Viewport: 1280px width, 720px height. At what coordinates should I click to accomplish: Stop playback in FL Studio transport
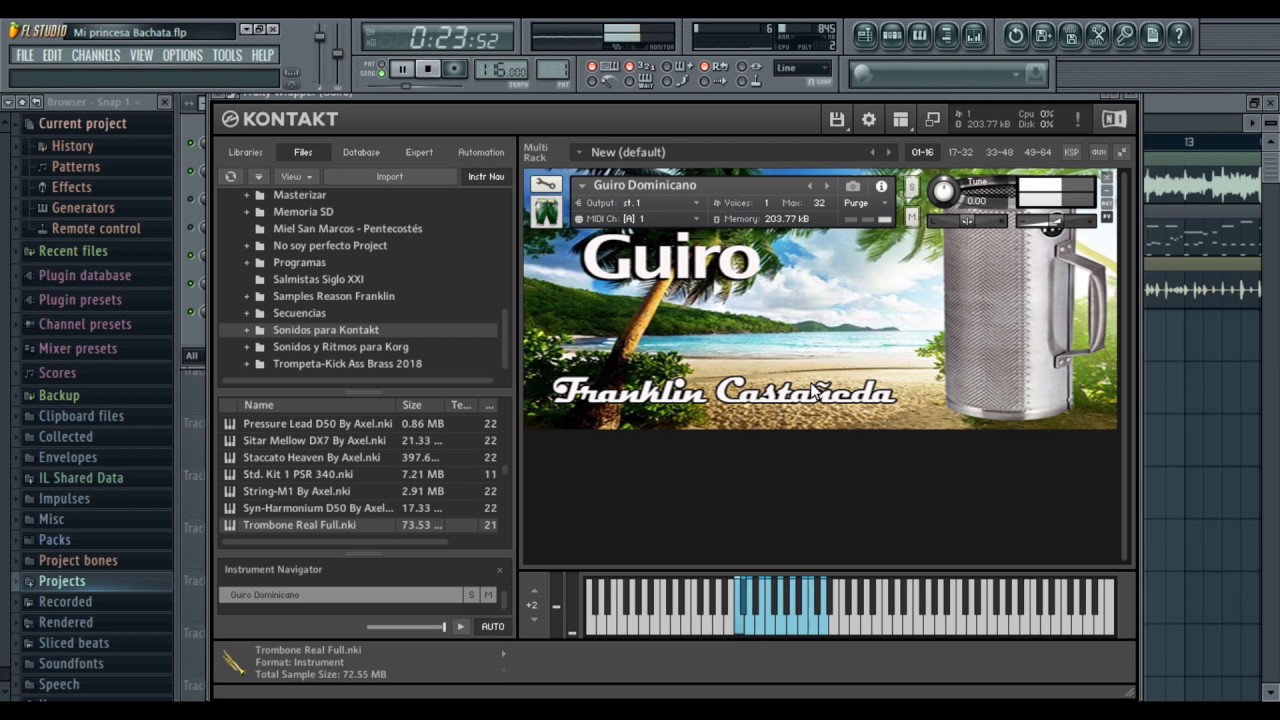click(427, 69)
